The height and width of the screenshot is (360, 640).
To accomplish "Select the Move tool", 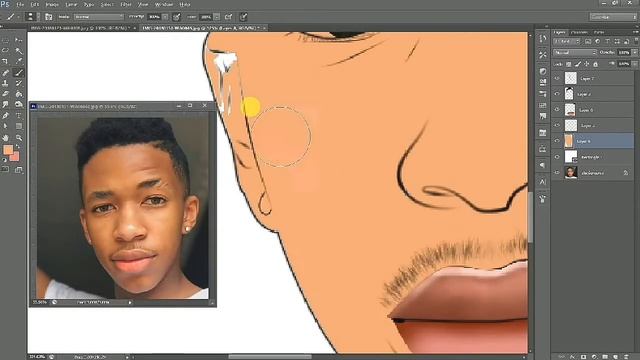I will pos(18,40).
